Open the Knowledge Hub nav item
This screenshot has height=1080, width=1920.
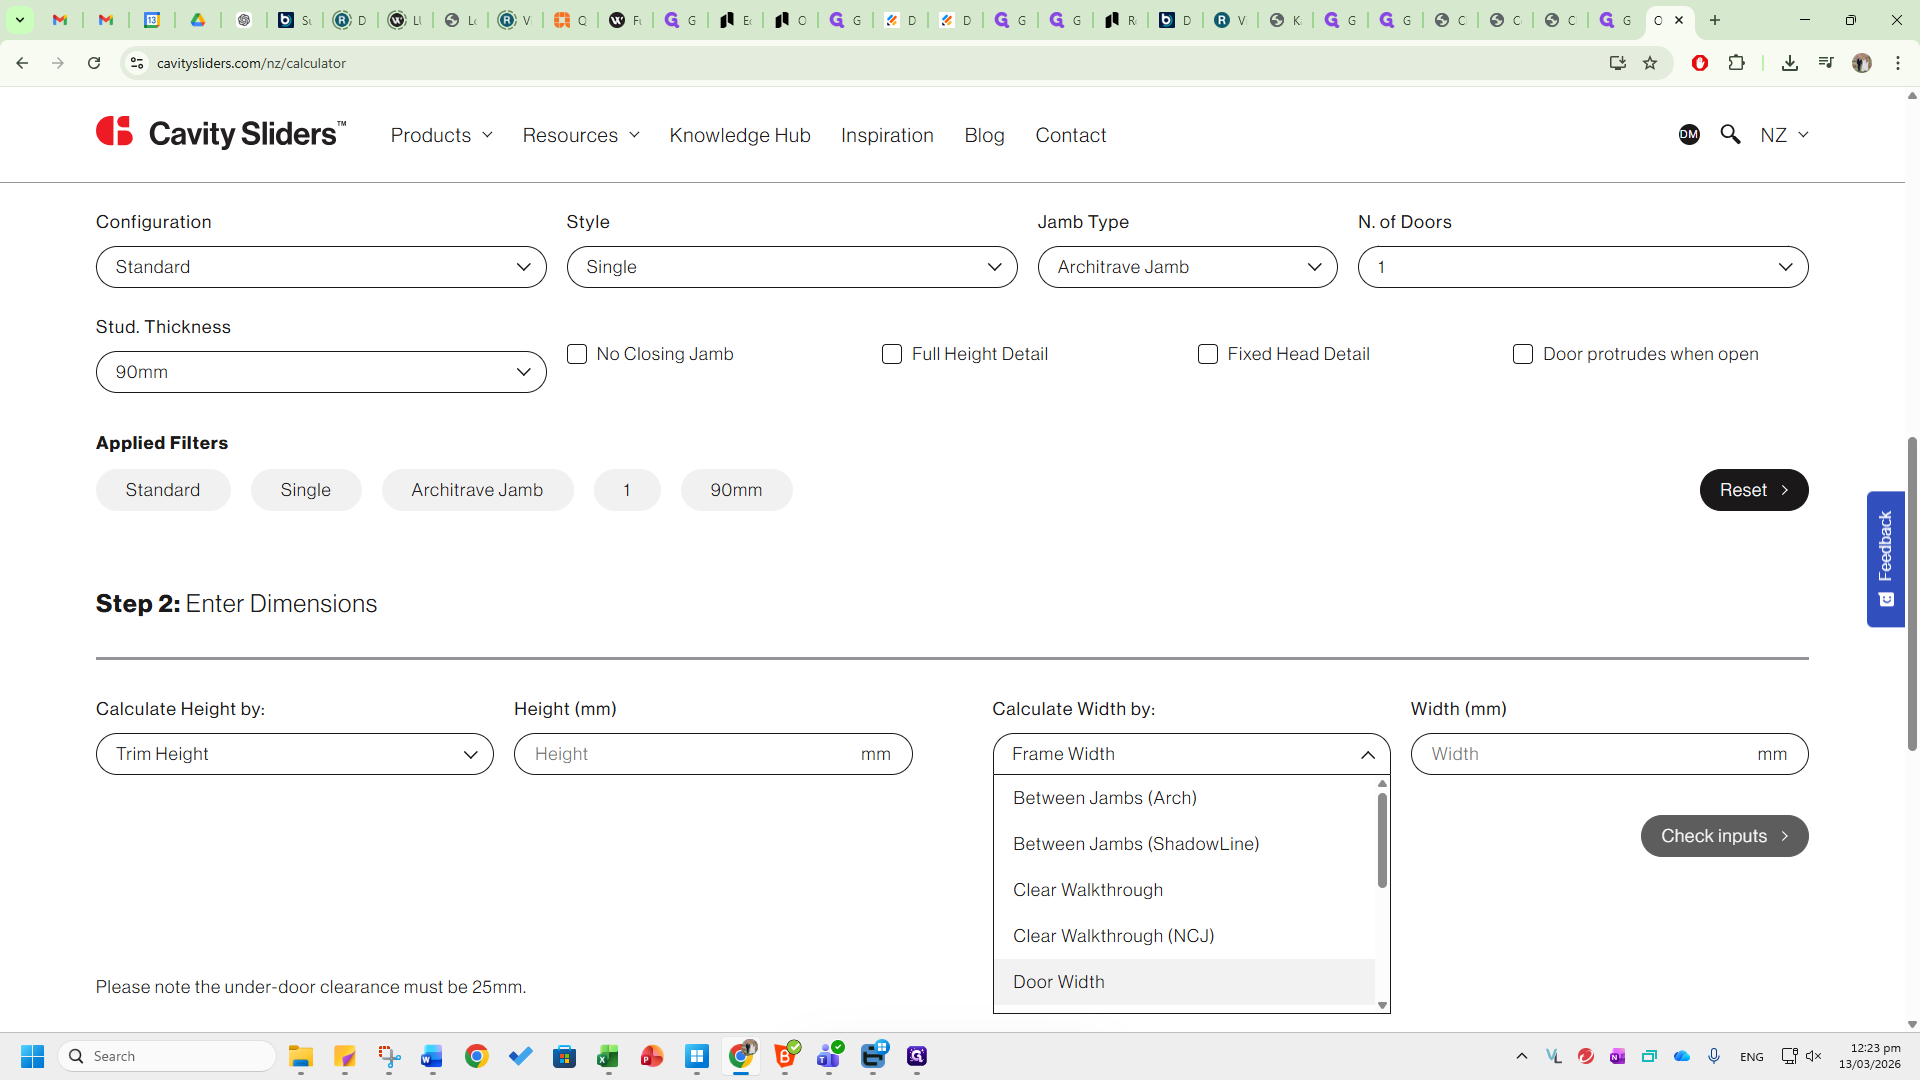(x=740, y=135)
